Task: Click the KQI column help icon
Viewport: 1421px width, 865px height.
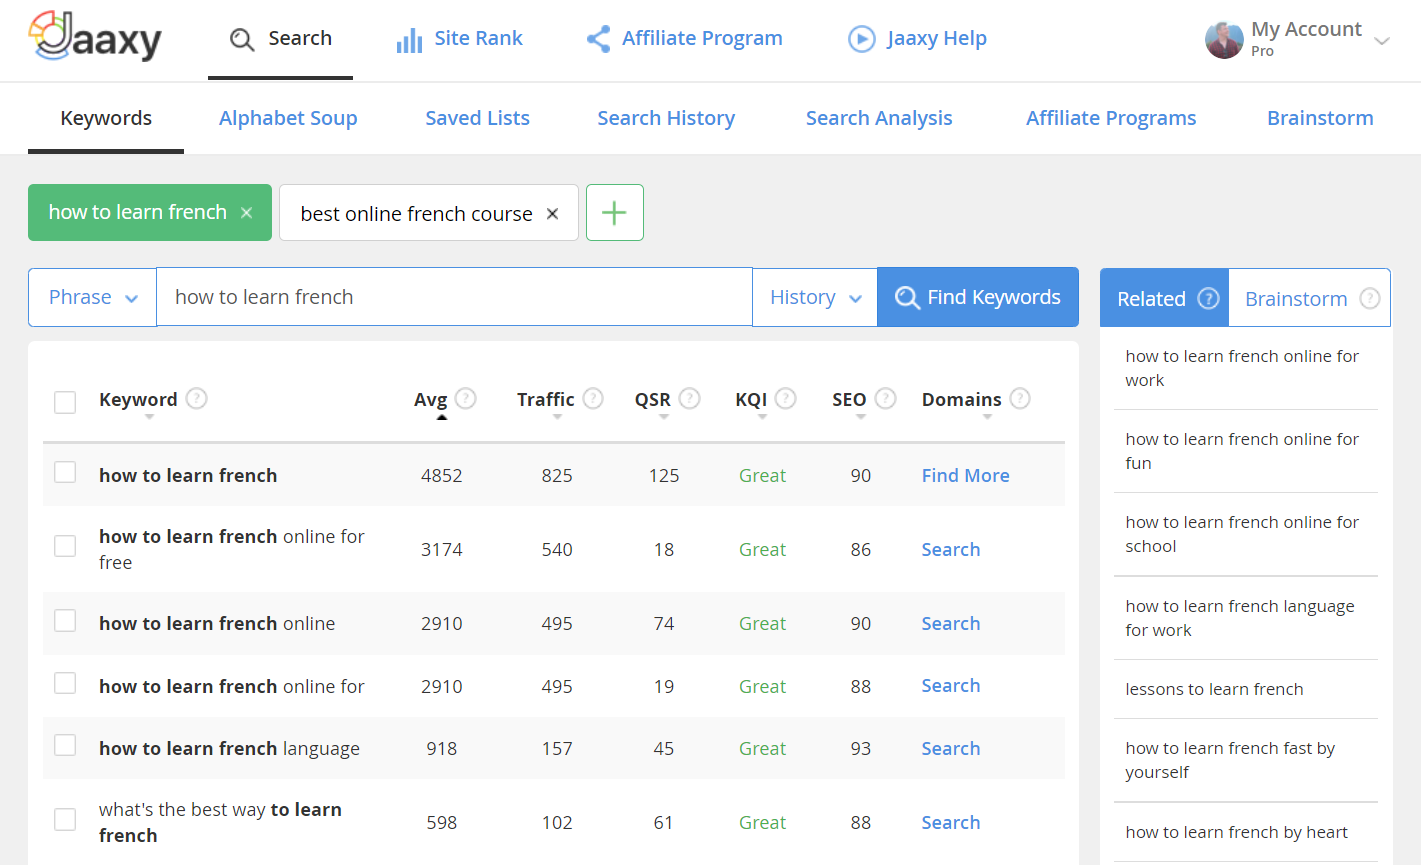Action: (x=786, y=398)
